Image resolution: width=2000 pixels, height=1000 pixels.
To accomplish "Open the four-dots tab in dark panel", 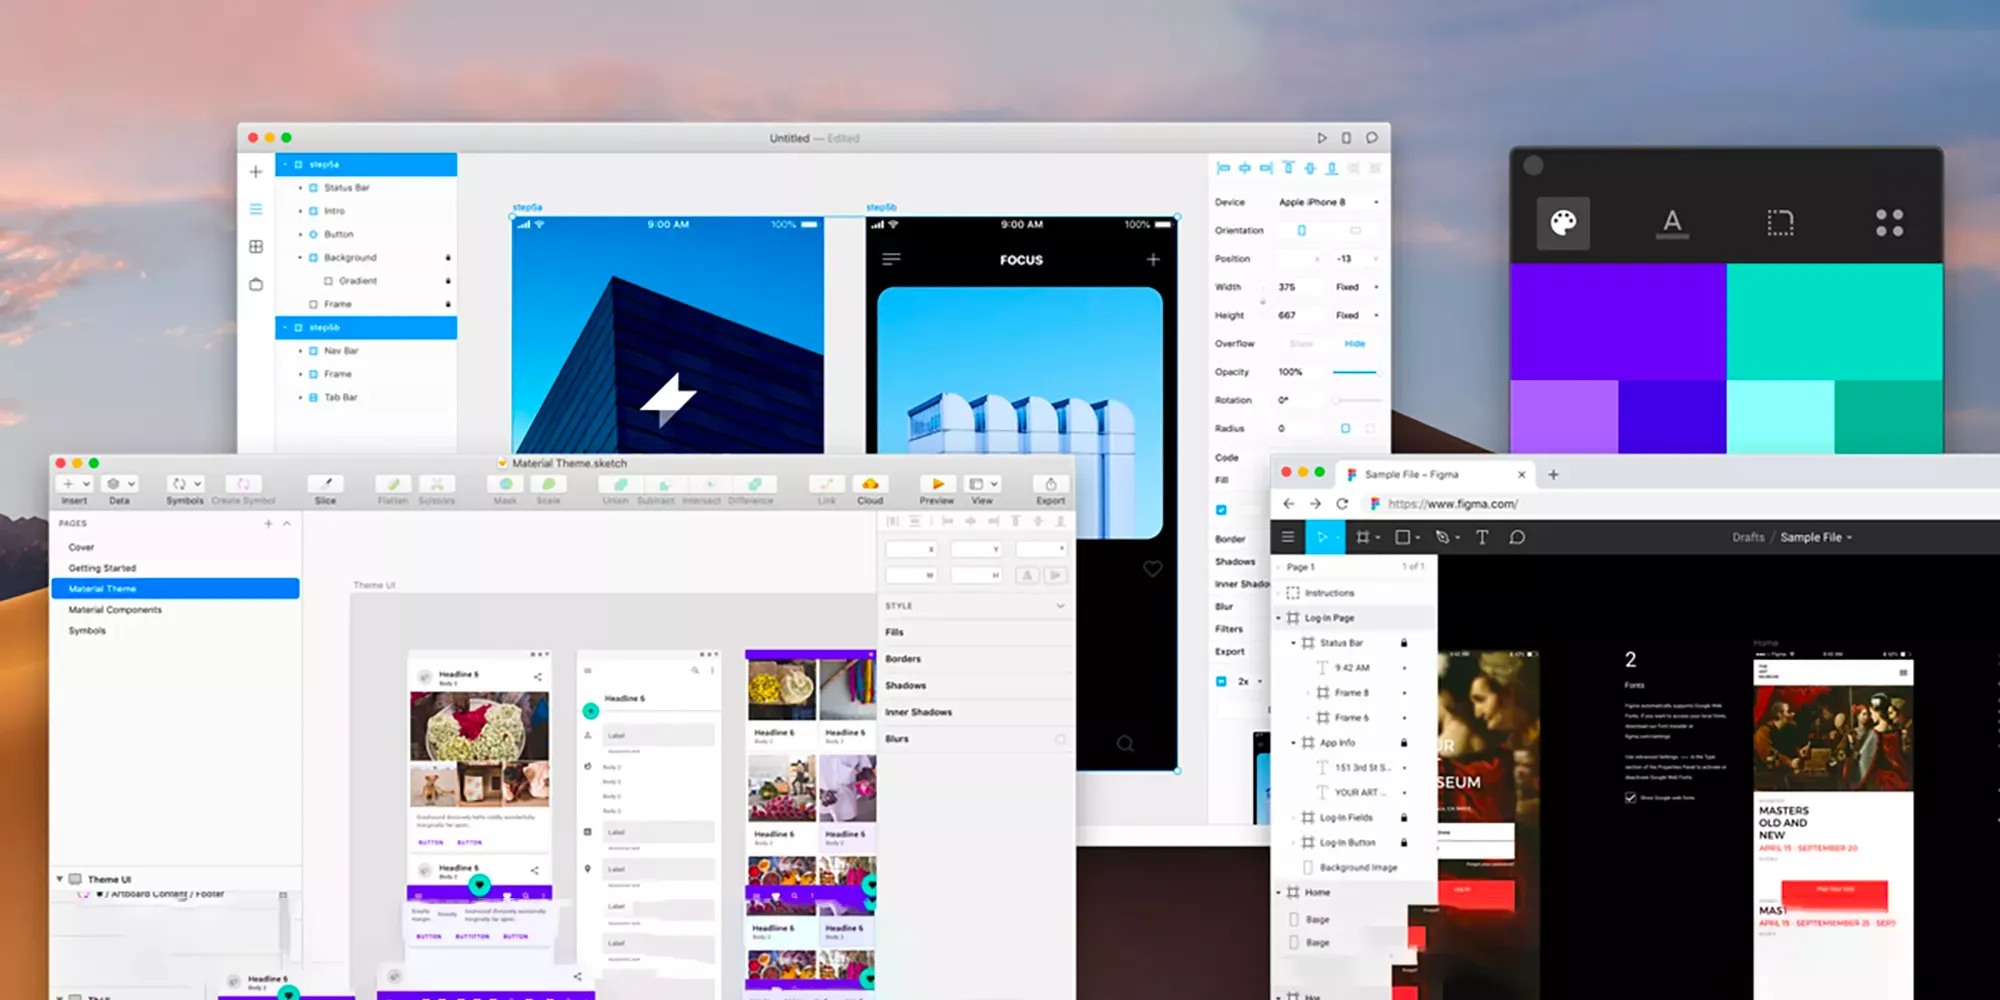I will tap(1889, 222).
